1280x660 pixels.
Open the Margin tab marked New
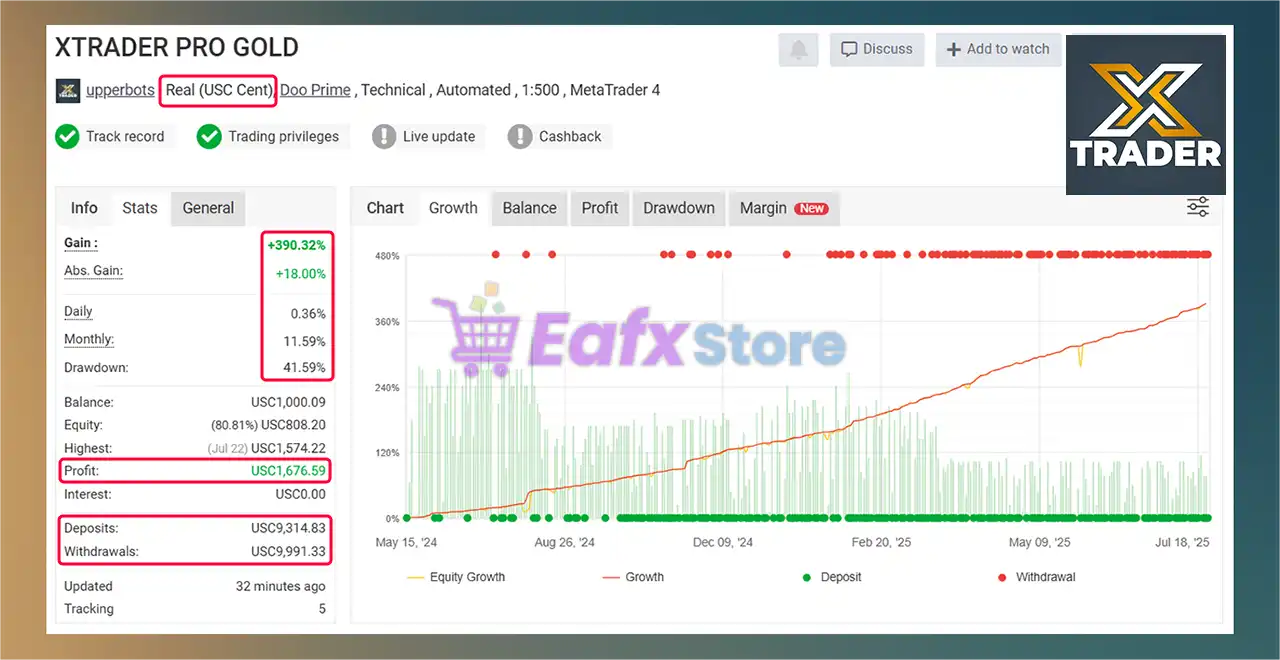coord(784,208)
